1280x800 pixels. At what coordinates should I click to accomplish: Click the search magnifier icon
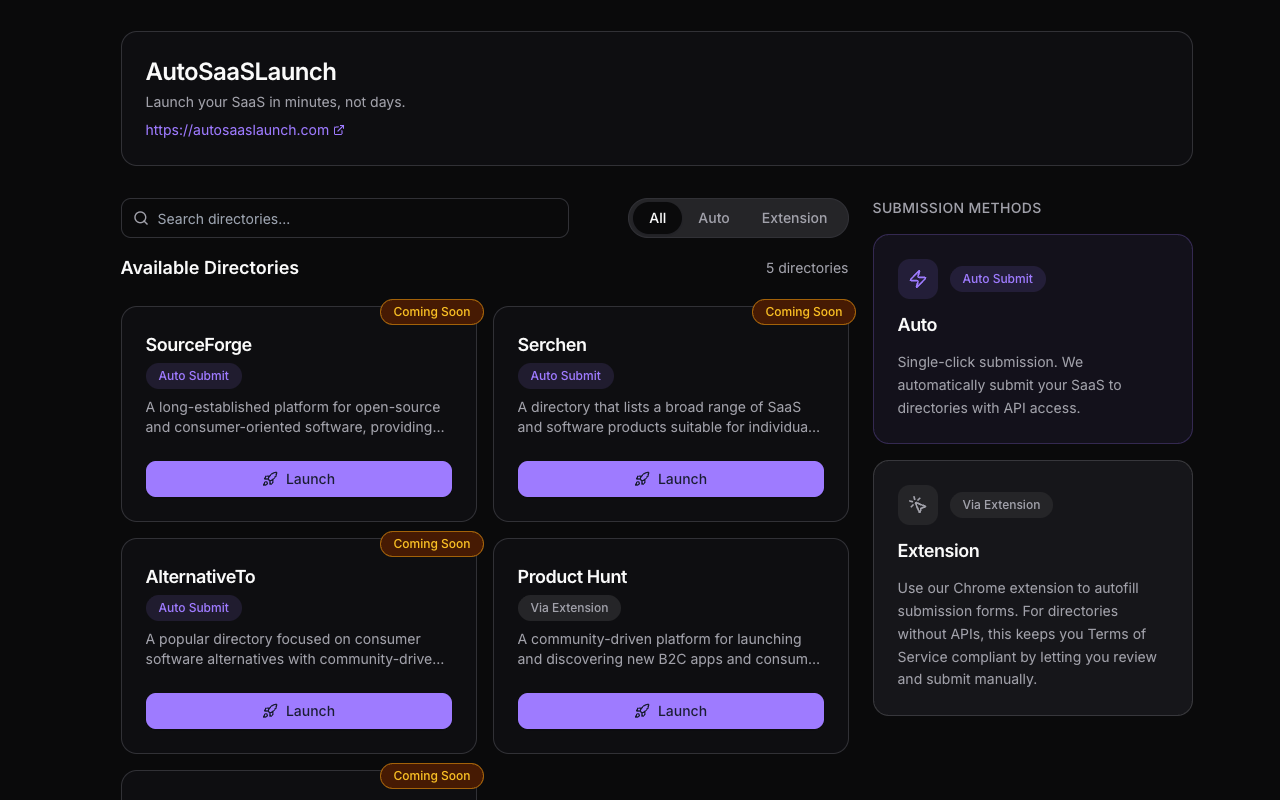tap(141, 217)
